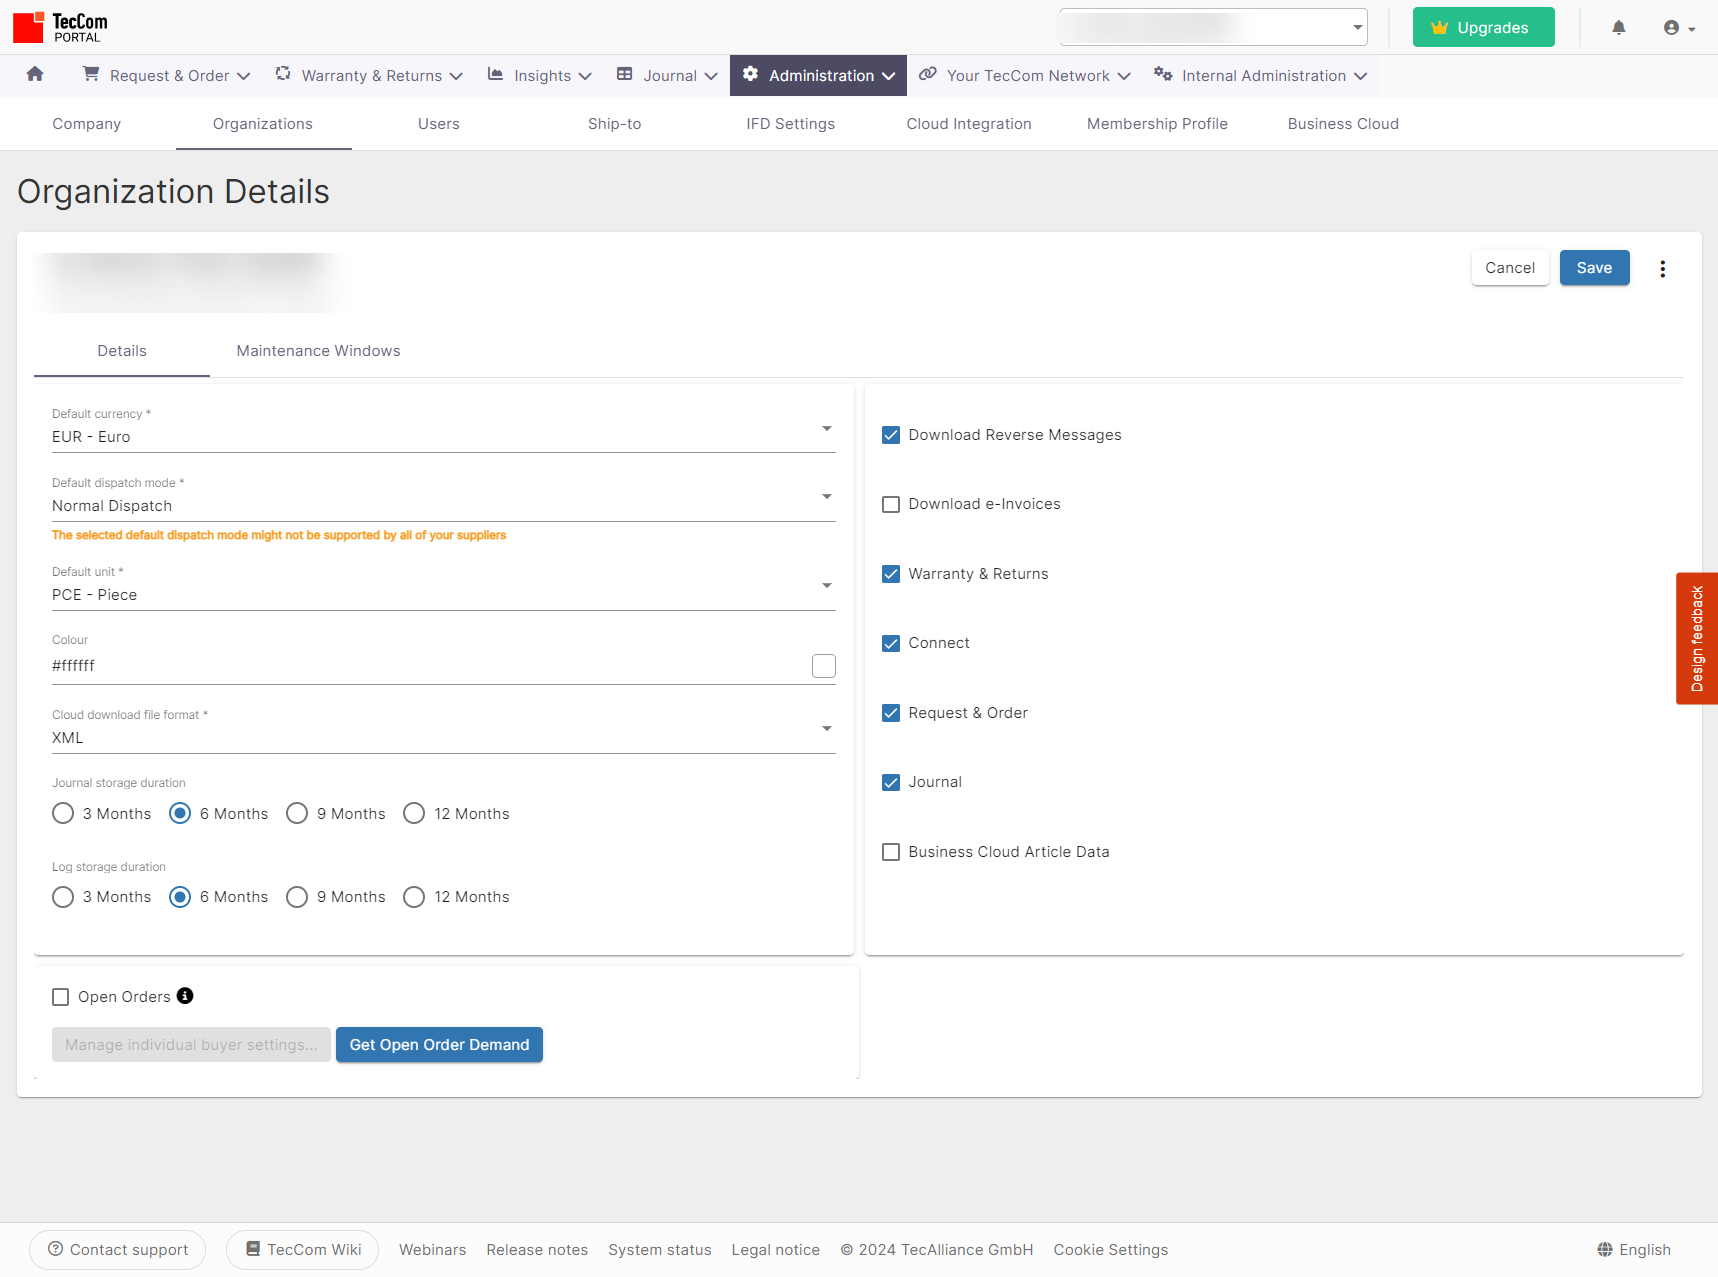Click the Get Open Order Demand button
The width and height of the screenshot is (1718, 1277).
439,1045
